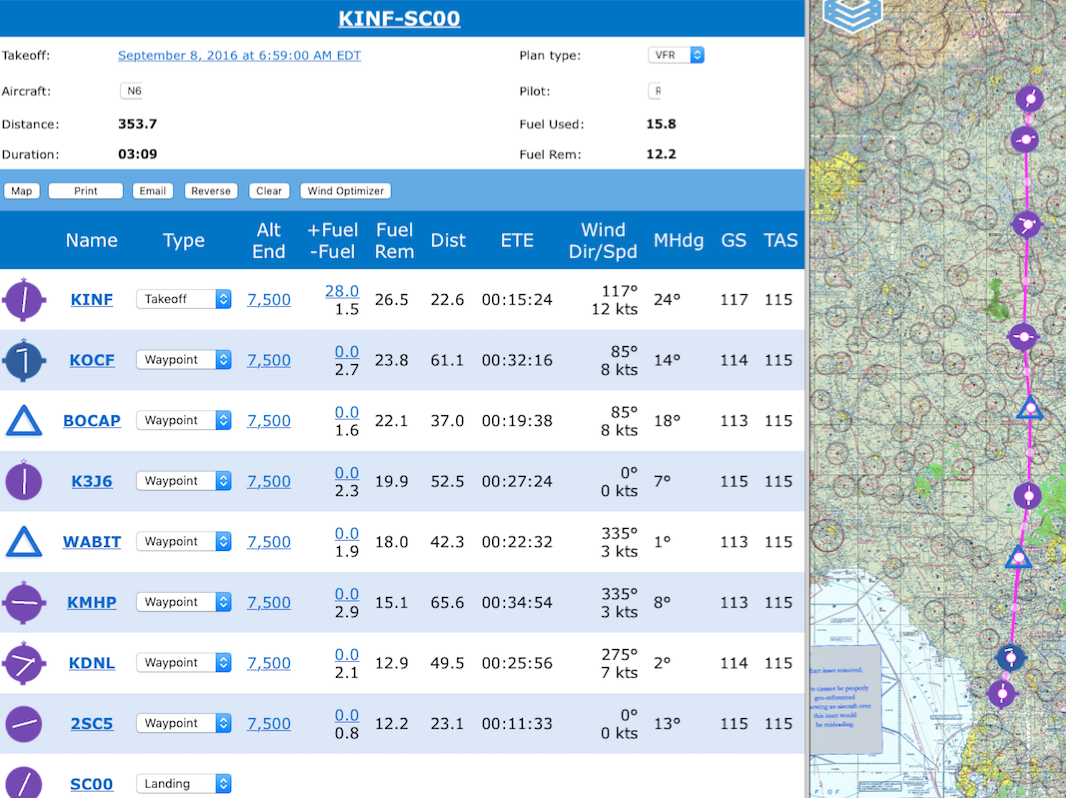Screen dimensions: 1066x798
Task: Edit the KMHP 0.0 added fuel link
Action: pyautogui.click(x=347, y=593)
